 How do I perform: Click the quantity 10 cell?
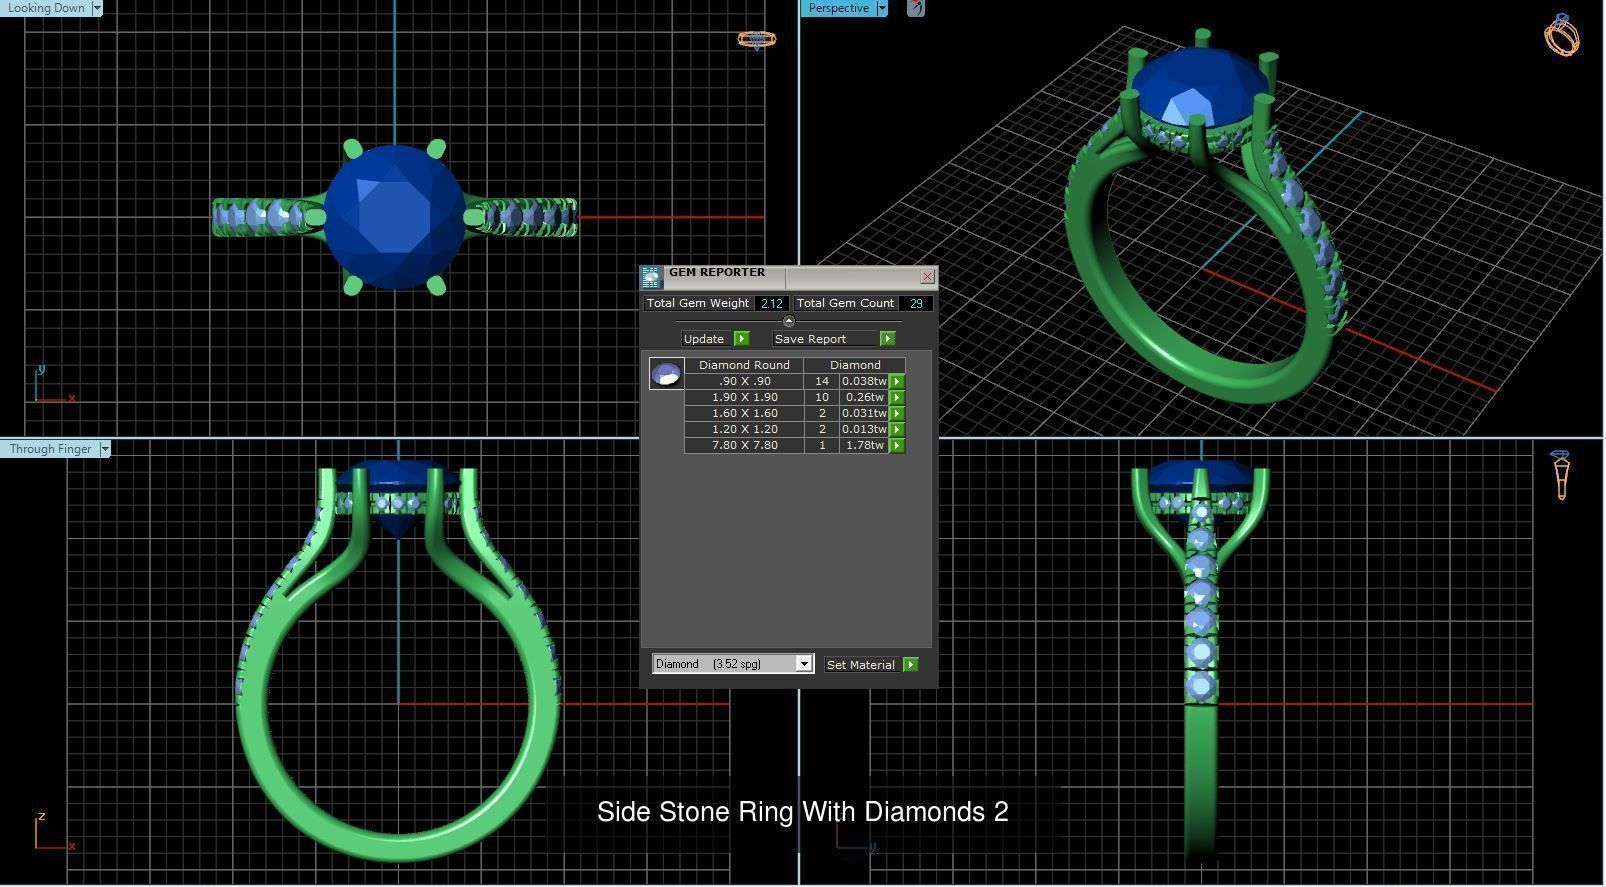[x=822, y=397]
